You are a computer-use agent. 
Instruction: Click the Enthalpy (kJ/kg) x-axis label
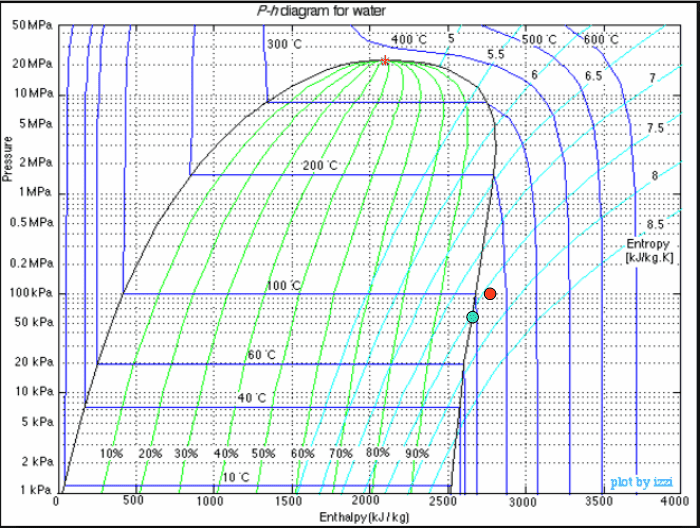click(364, 518)
